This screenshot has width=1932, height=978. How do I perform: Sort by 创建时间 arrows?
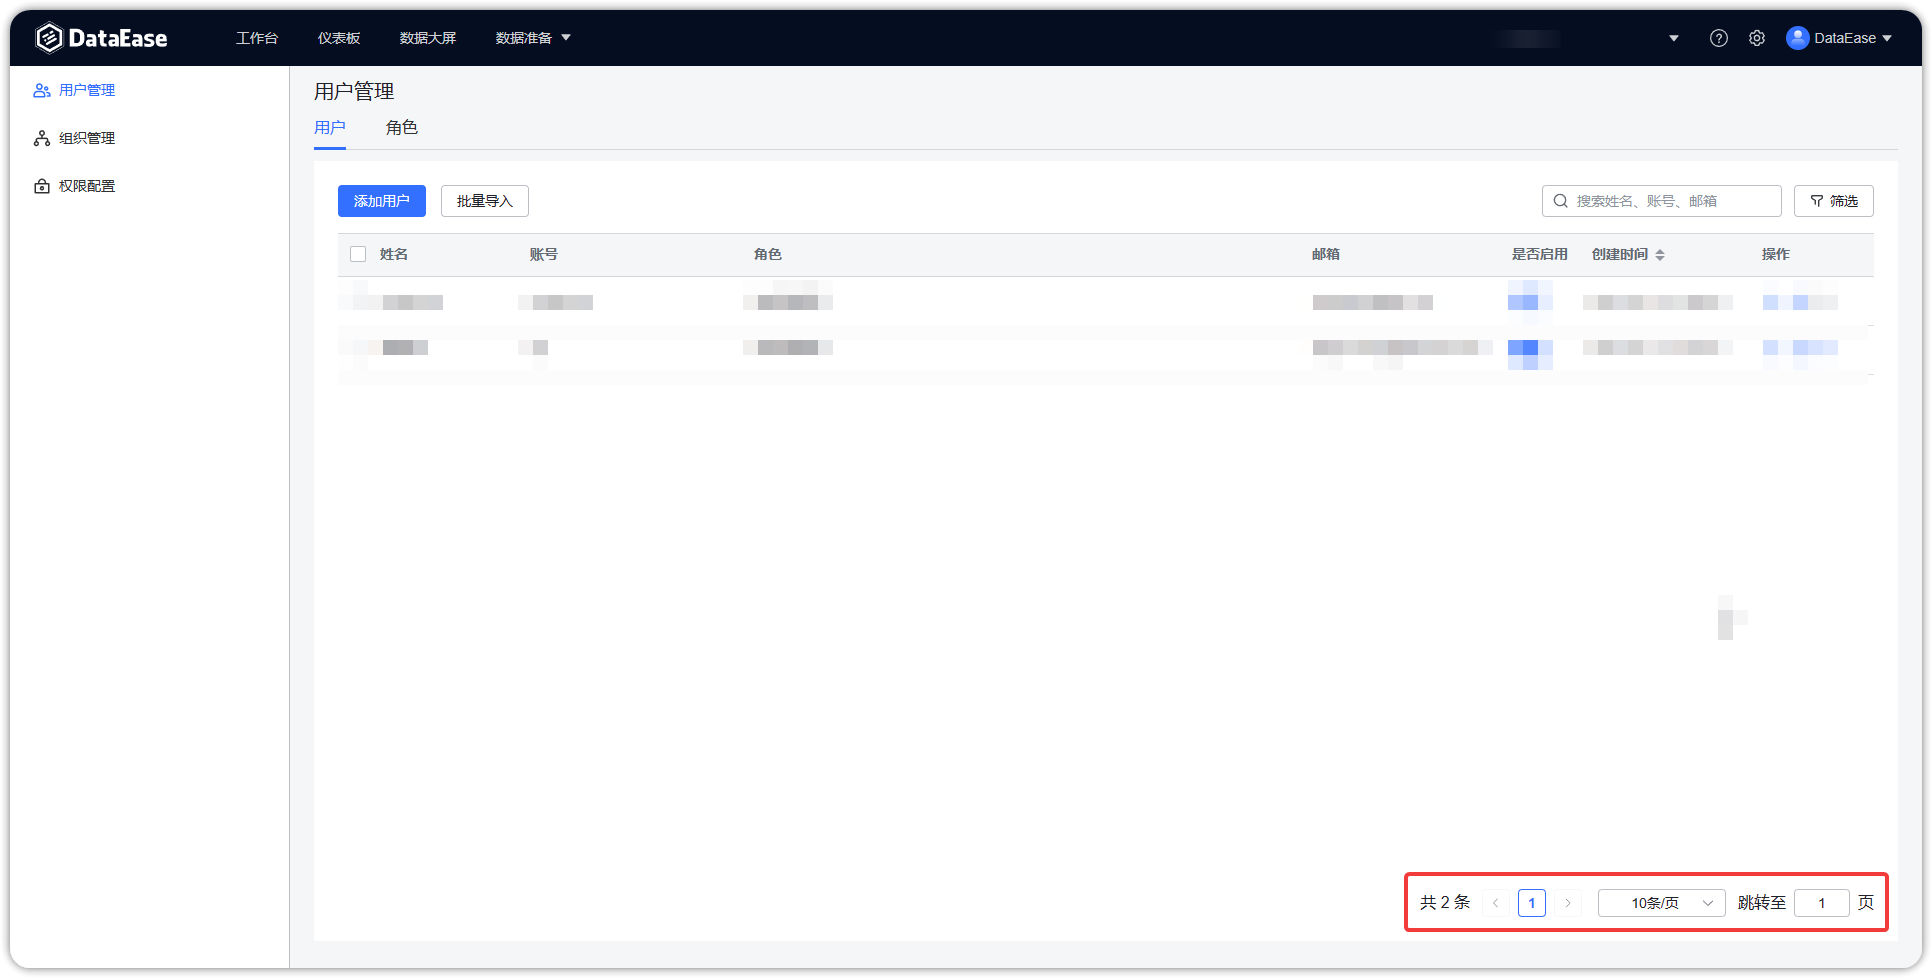pyautogui.click(x=1660, y=255)
